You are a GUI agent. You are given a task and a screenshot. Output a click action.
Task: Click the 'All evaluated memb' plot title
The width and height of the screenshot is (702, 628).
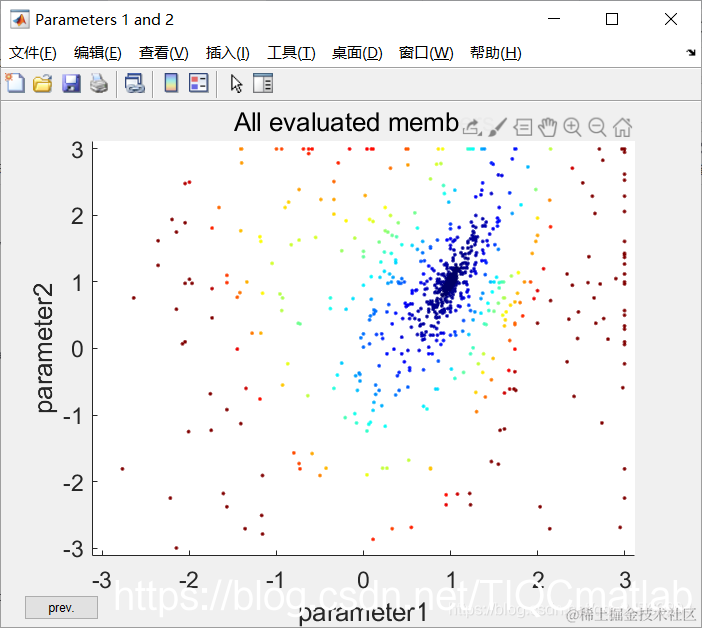pos(346,122)
